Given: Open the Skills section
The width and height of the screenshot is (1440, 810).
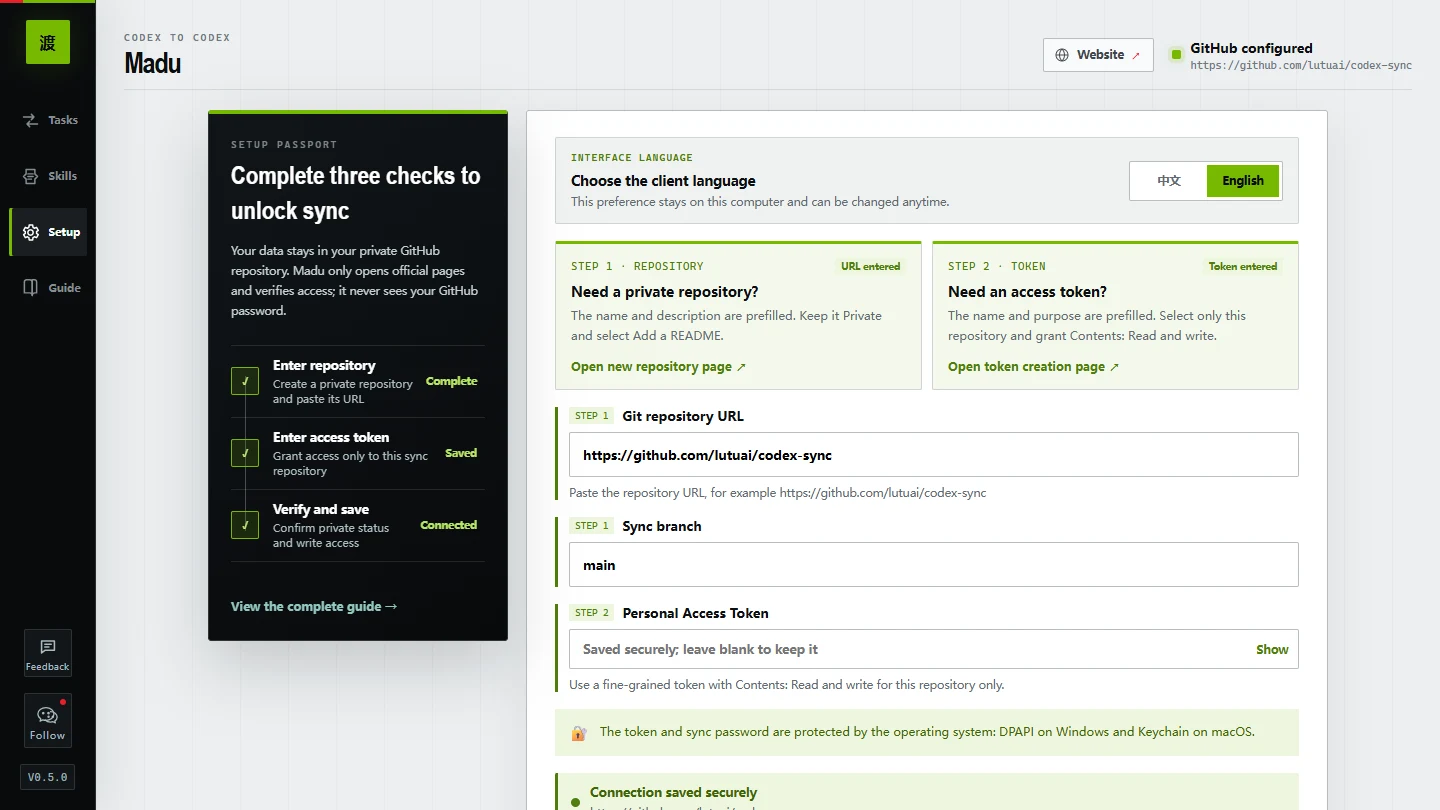Looking at the screenshot, I should (48, 176).
